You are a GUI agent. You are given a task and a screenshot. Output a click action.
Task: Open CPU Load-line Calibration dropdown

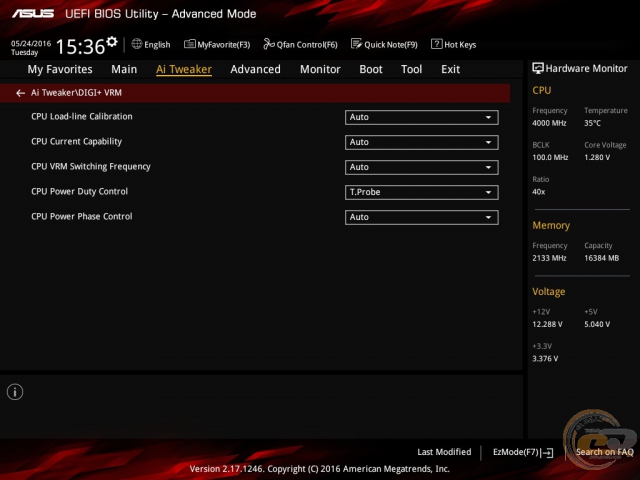(x=422, y=117)
